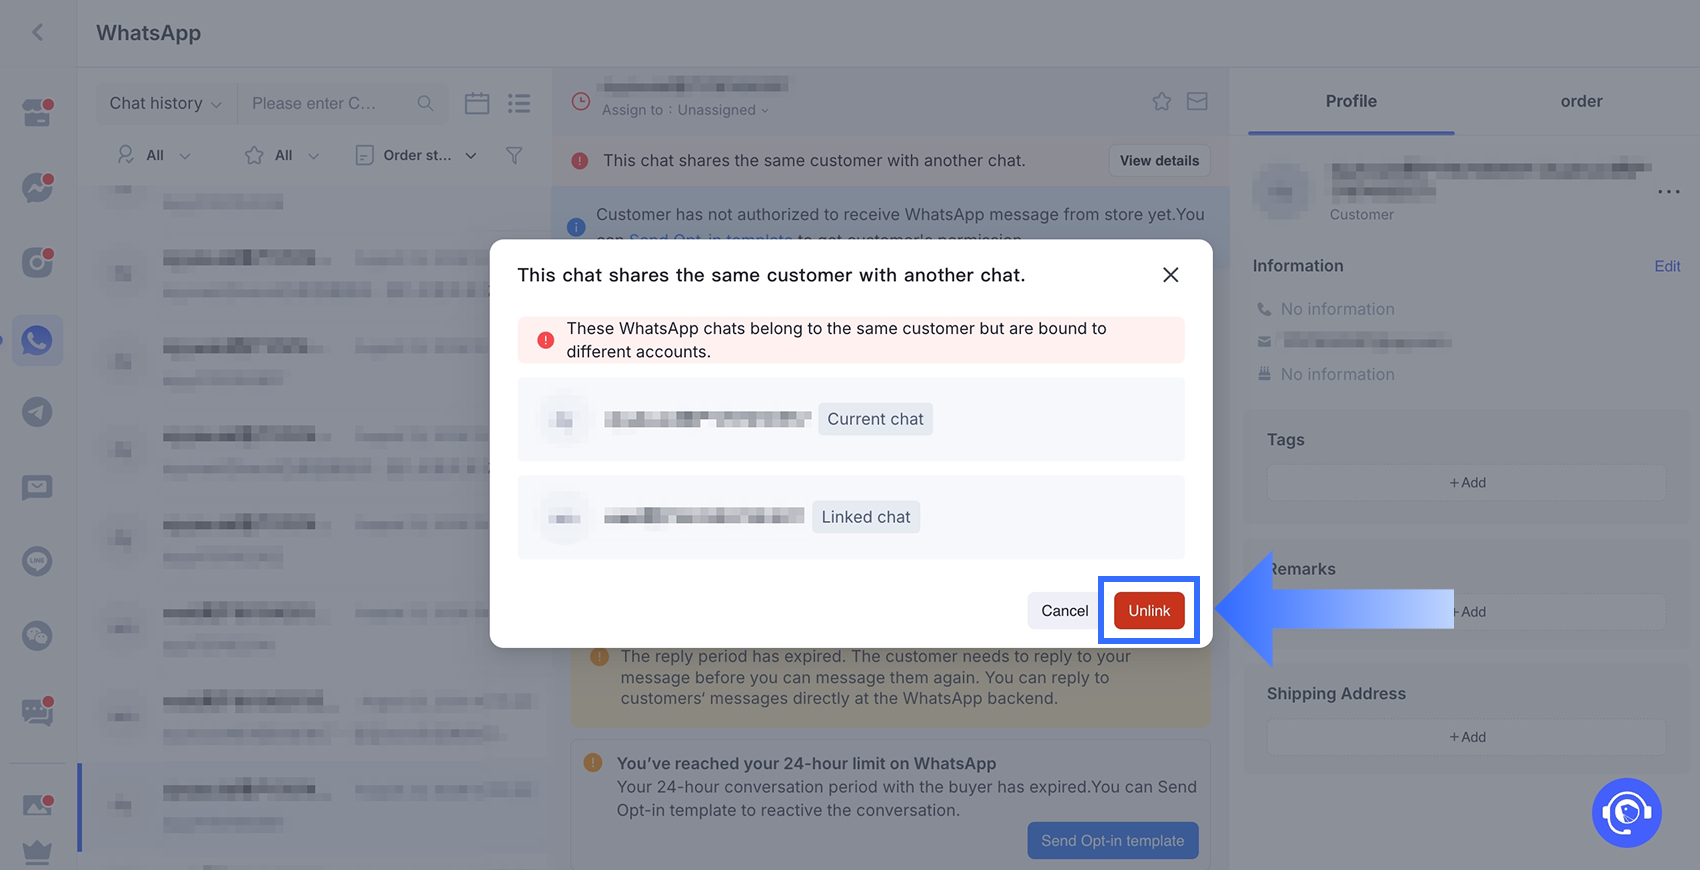Expand the Order status dropdown
Image resolution: width=1700 pixels, height=870 pixels.
416,155
